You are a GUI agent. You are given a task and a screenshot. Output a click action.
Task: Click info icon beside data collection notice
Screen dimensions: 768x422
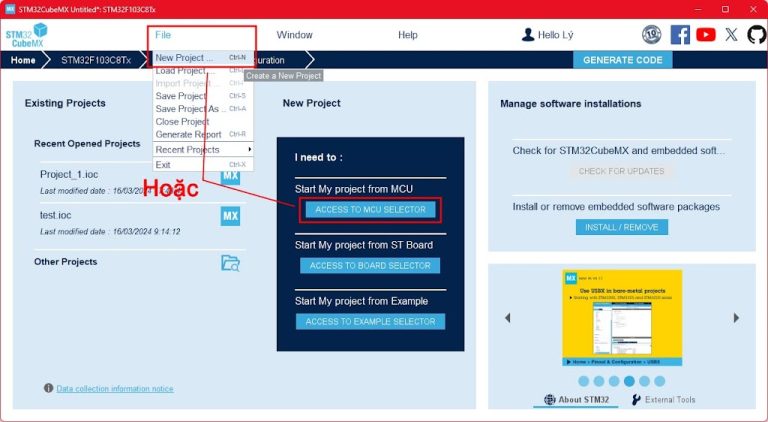click(48, 388)
